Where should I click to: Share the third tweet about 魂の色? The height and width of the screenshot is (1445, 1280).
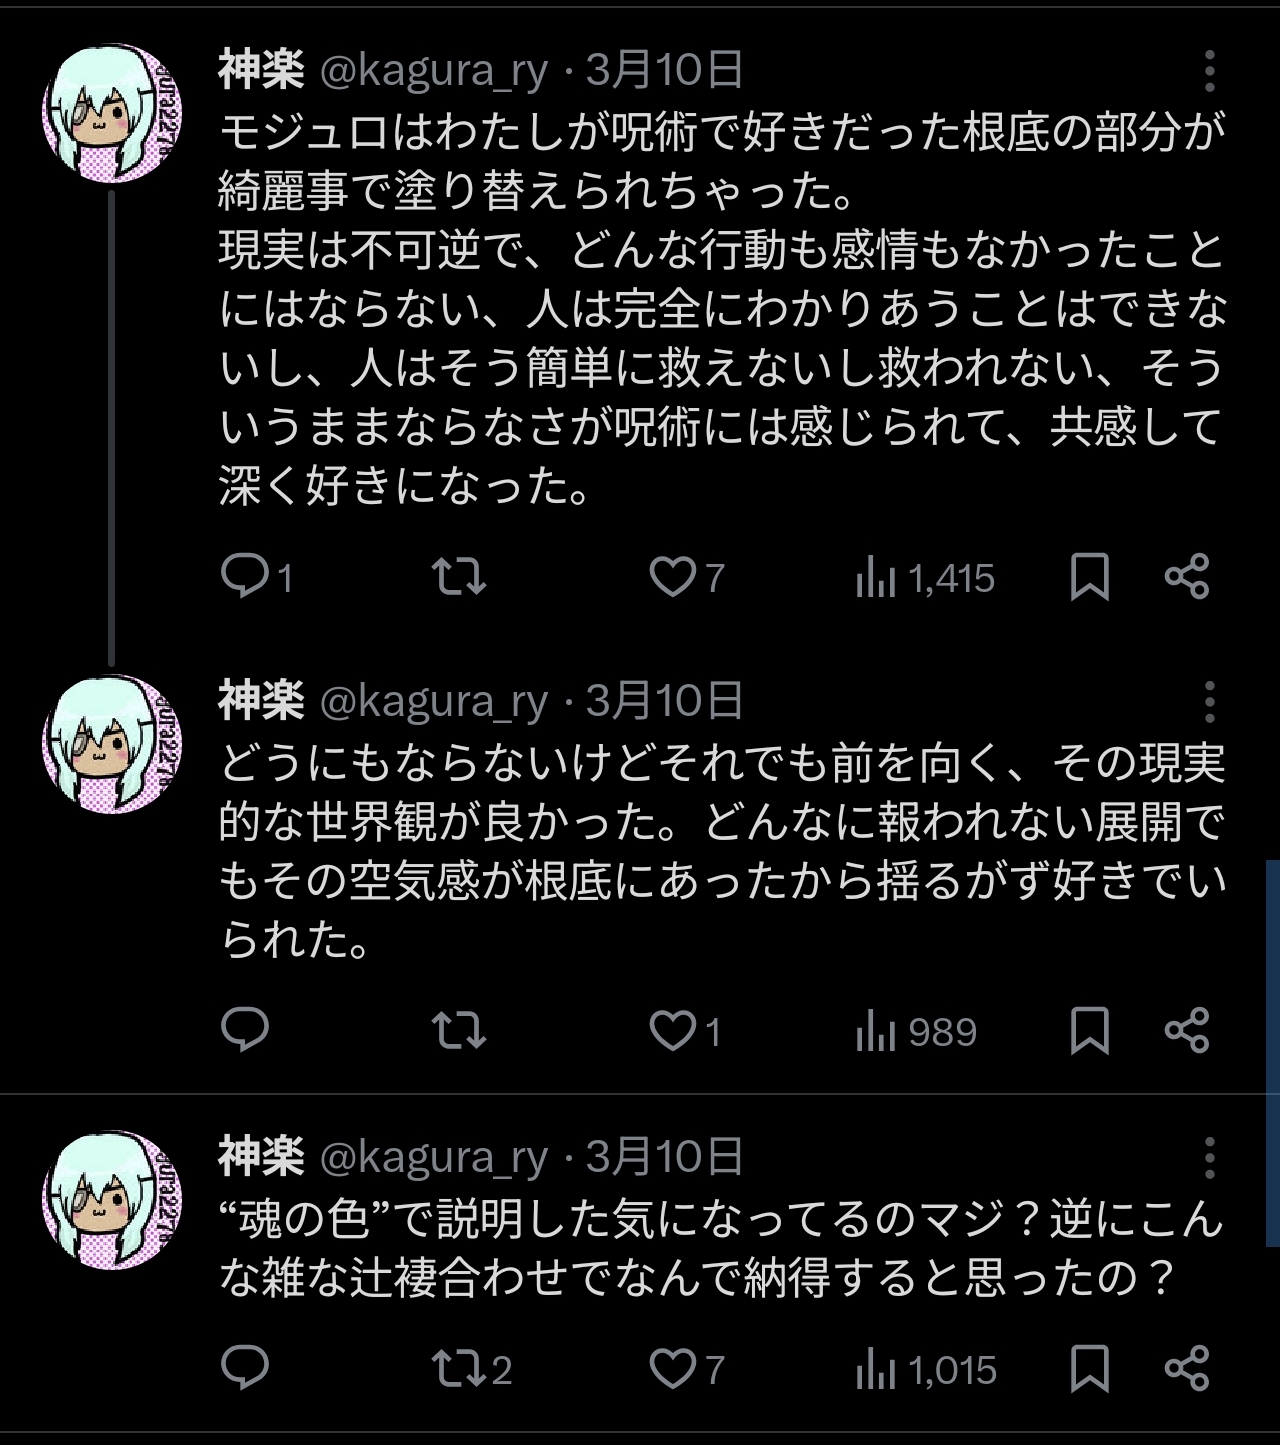tap(1187, 1368)
